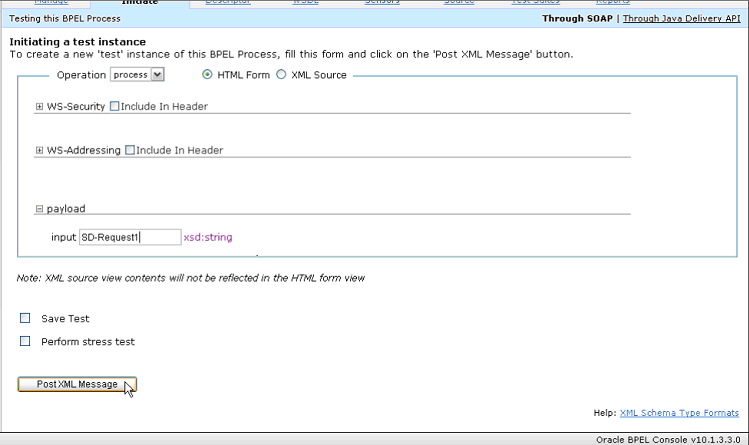
Task: Collapse the payload section
Action: point(39,209)
